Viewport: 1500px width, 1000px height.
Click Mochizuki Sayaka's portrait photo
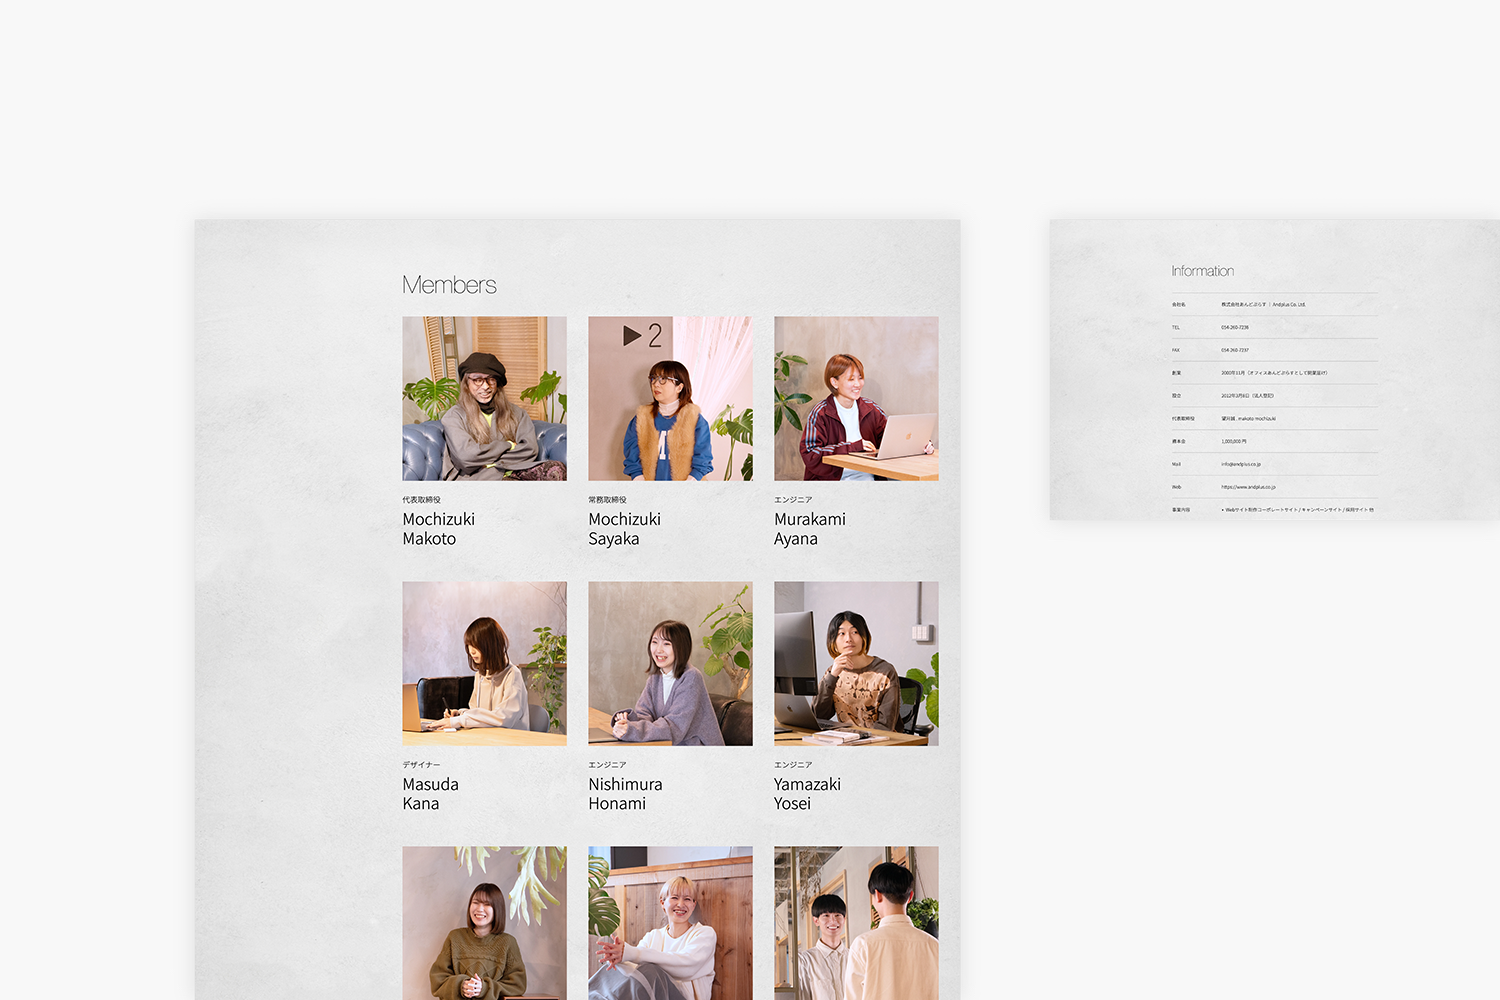(x=670, y=398)
